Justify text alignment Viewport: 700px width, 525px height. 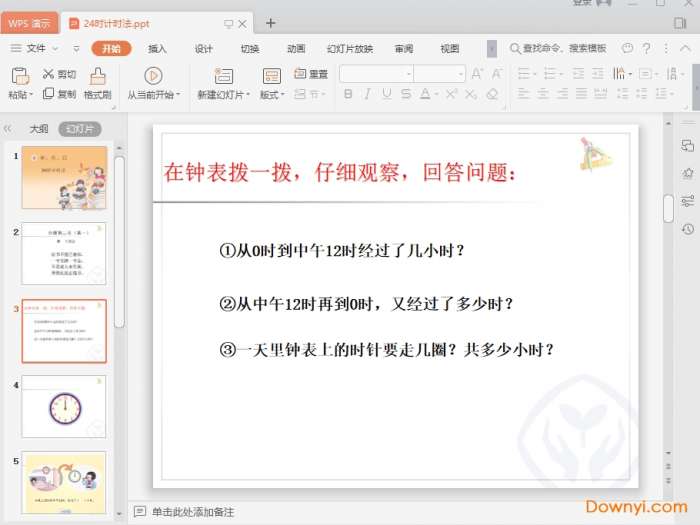[581, 94]
